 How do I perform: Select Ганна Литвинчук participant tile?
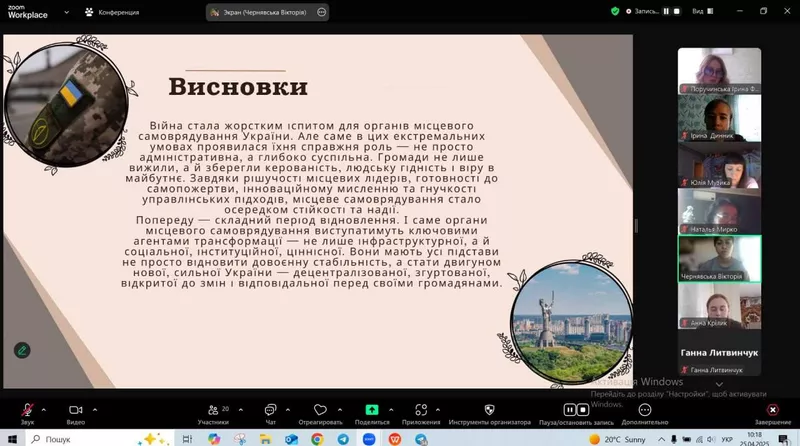click(x=719, y=353)
